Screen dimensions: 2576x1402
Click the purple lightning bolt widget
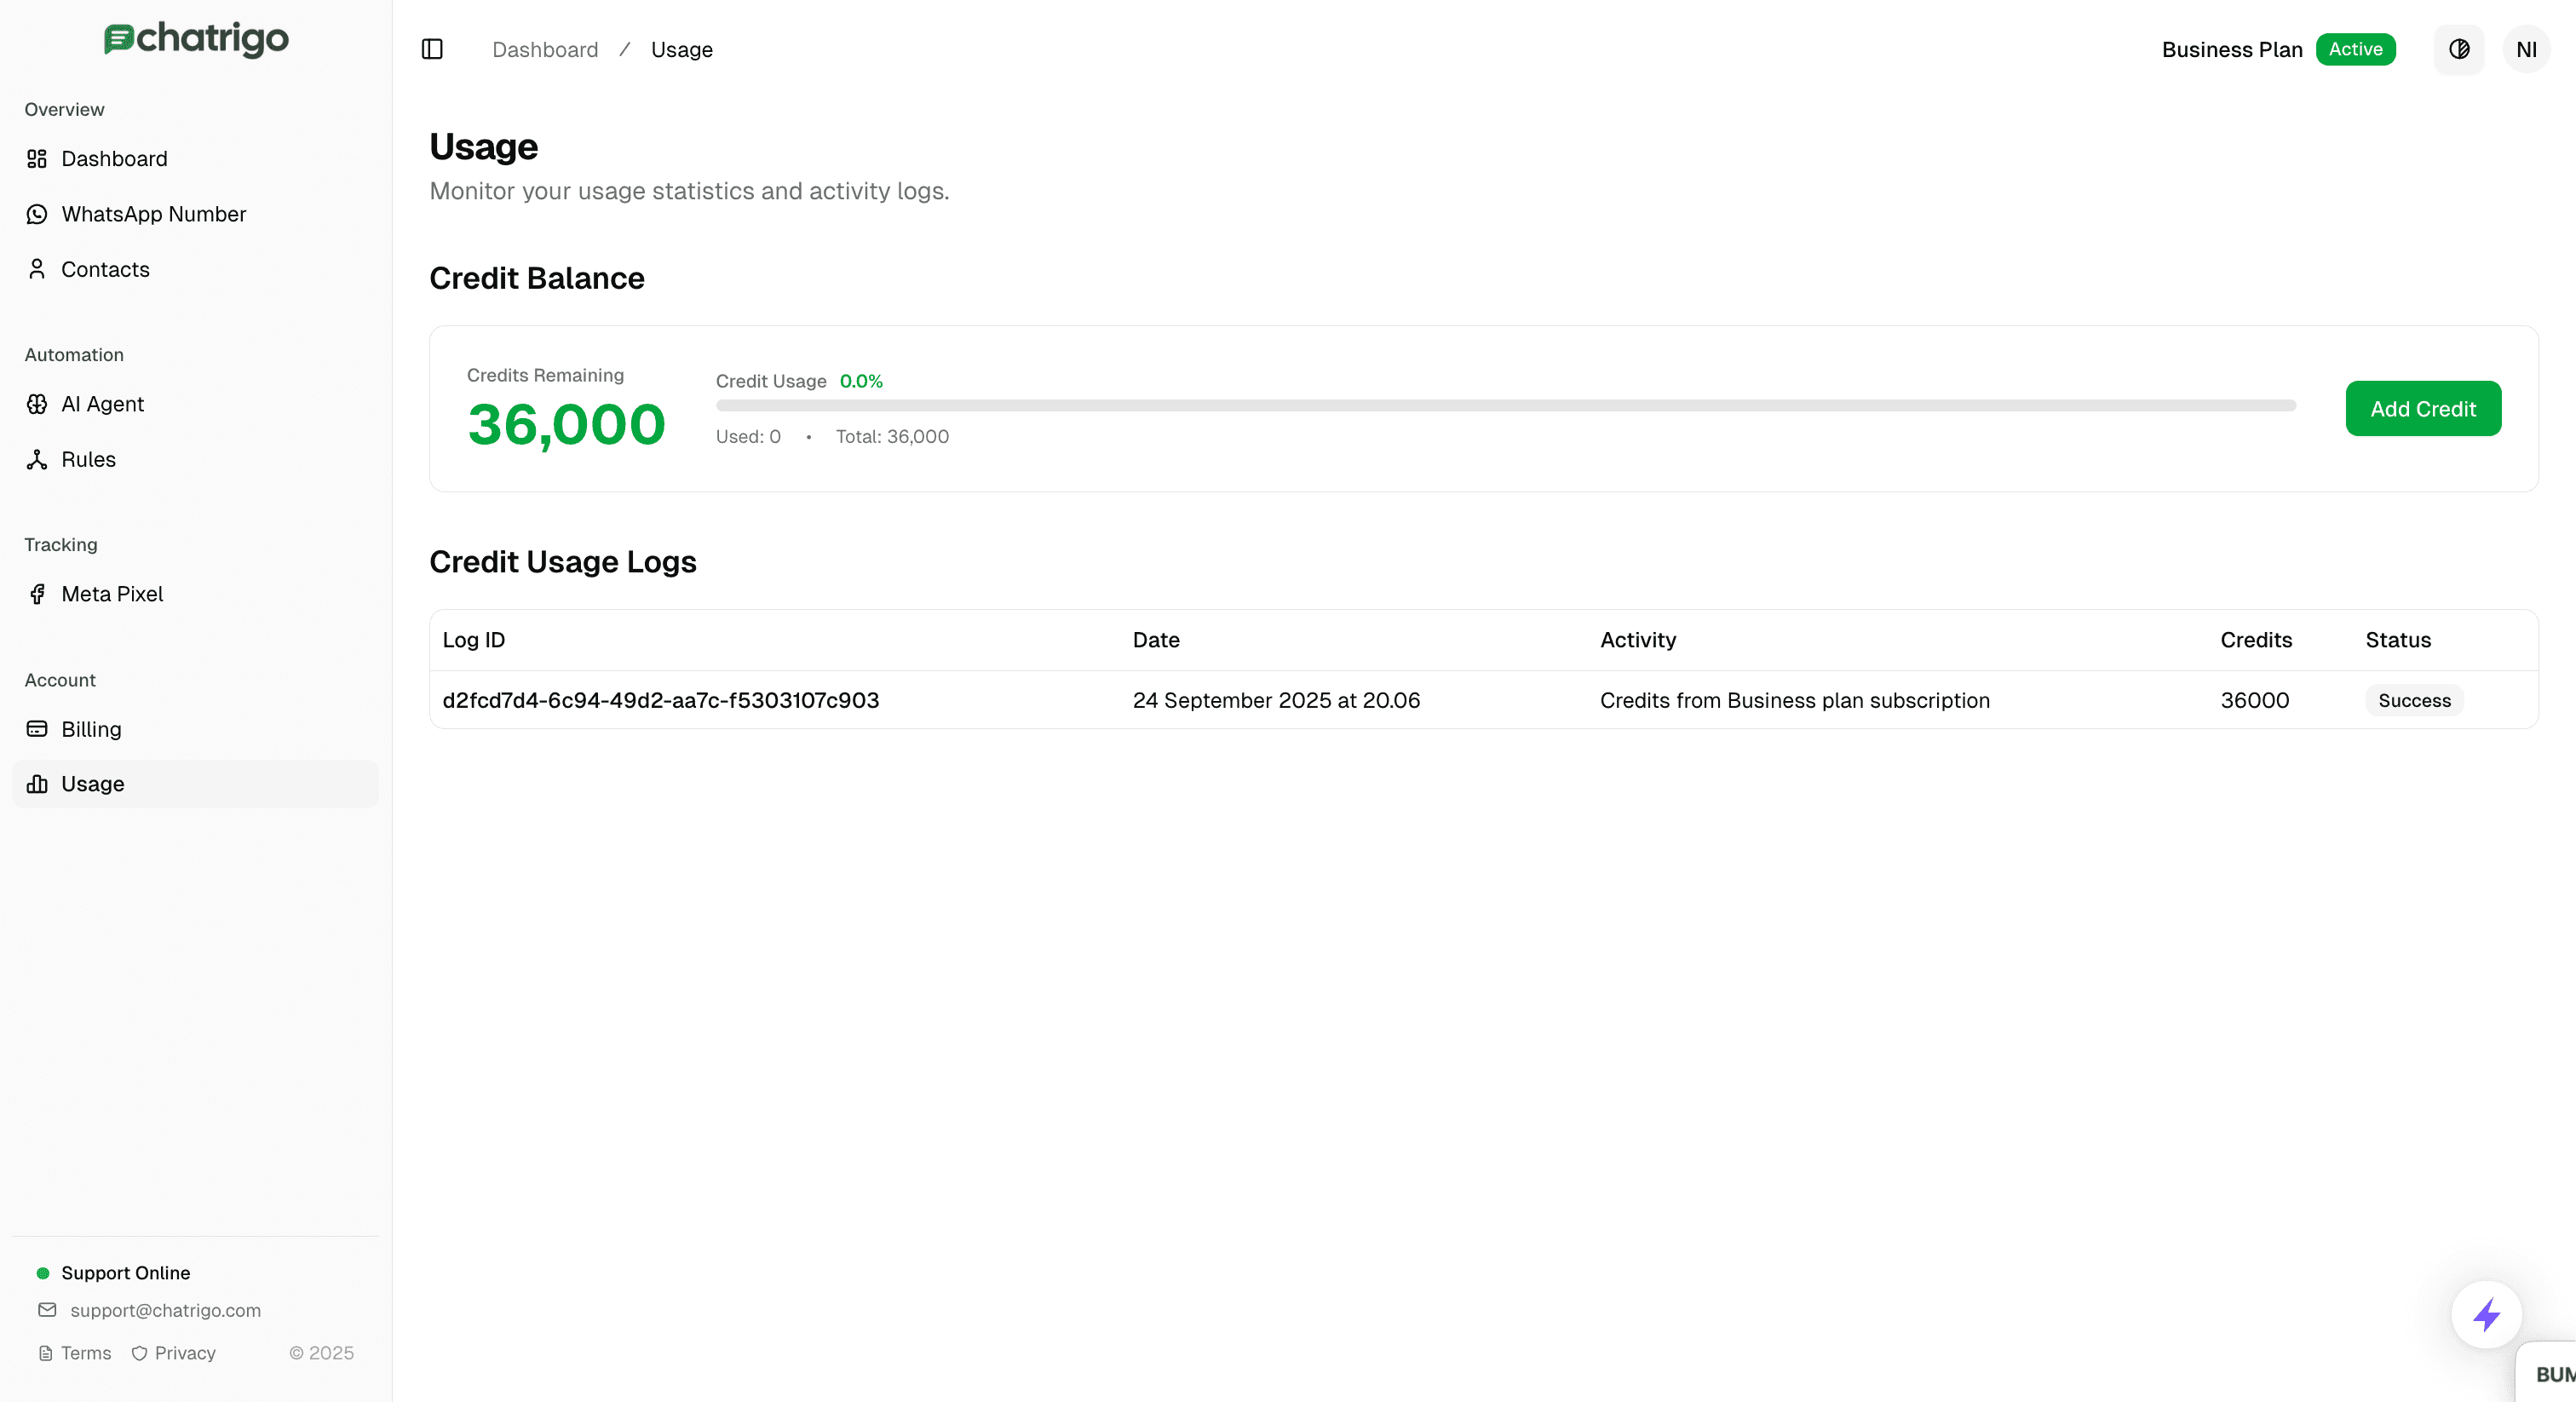(x=2487, y=1314)
